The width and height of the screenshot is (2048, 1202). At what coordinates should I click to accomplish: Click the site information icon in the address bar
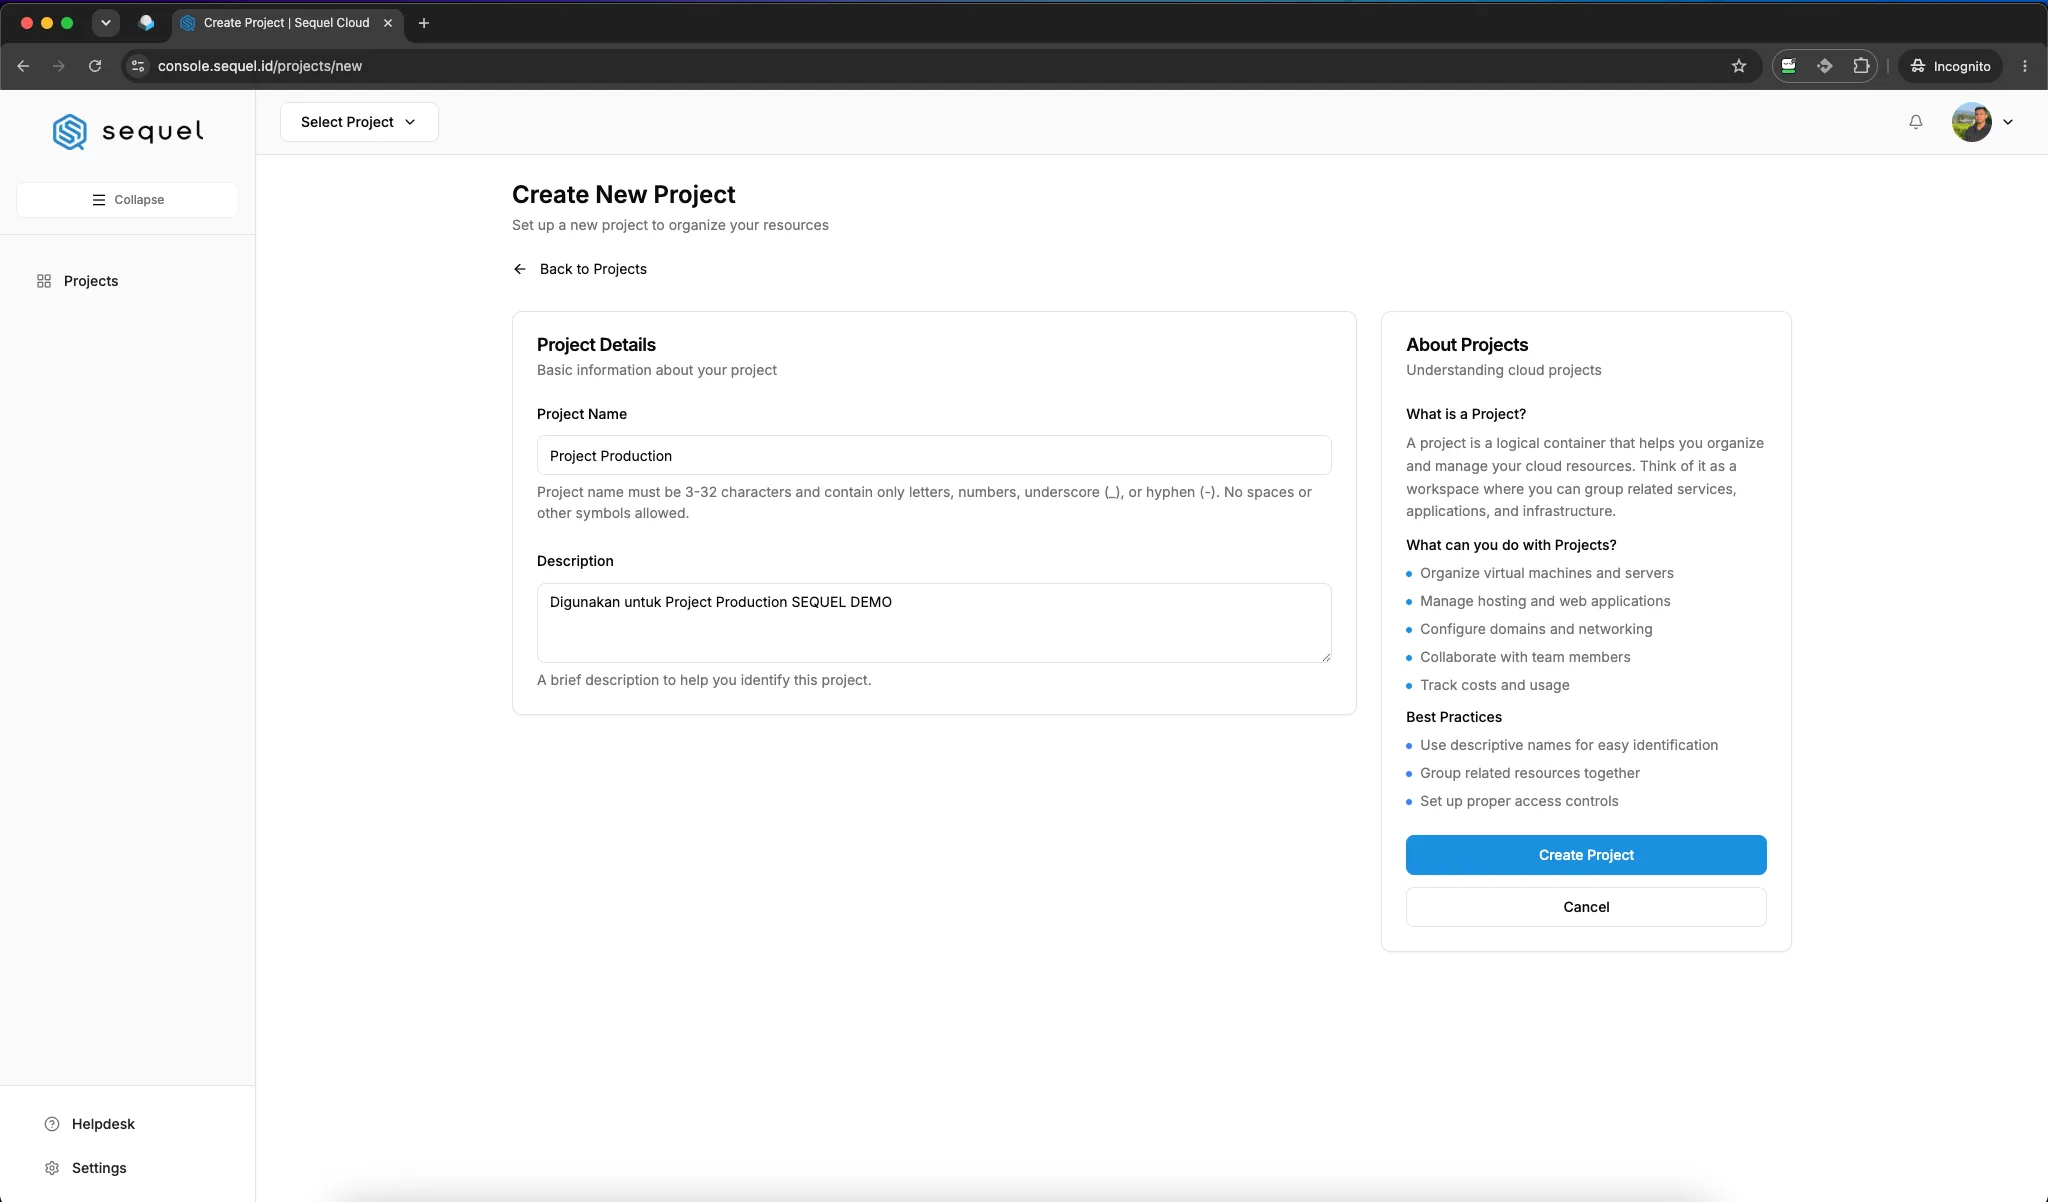[138, 66]
